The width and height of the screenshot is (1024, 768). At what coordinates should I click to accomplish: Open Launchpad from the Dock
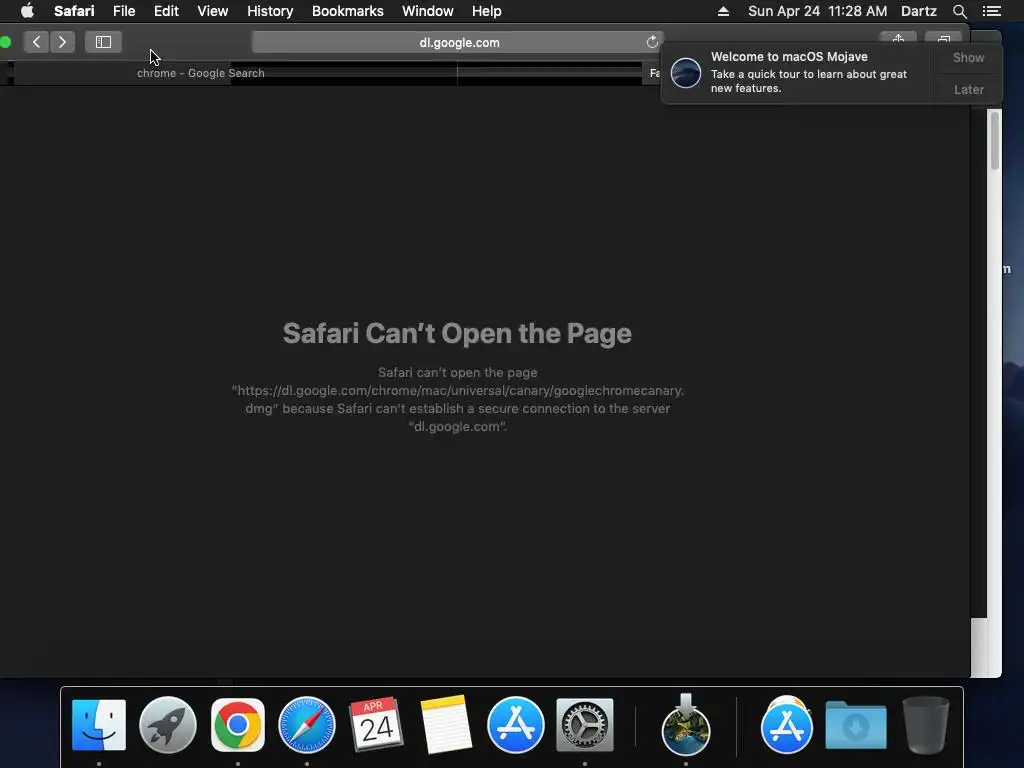168,725
